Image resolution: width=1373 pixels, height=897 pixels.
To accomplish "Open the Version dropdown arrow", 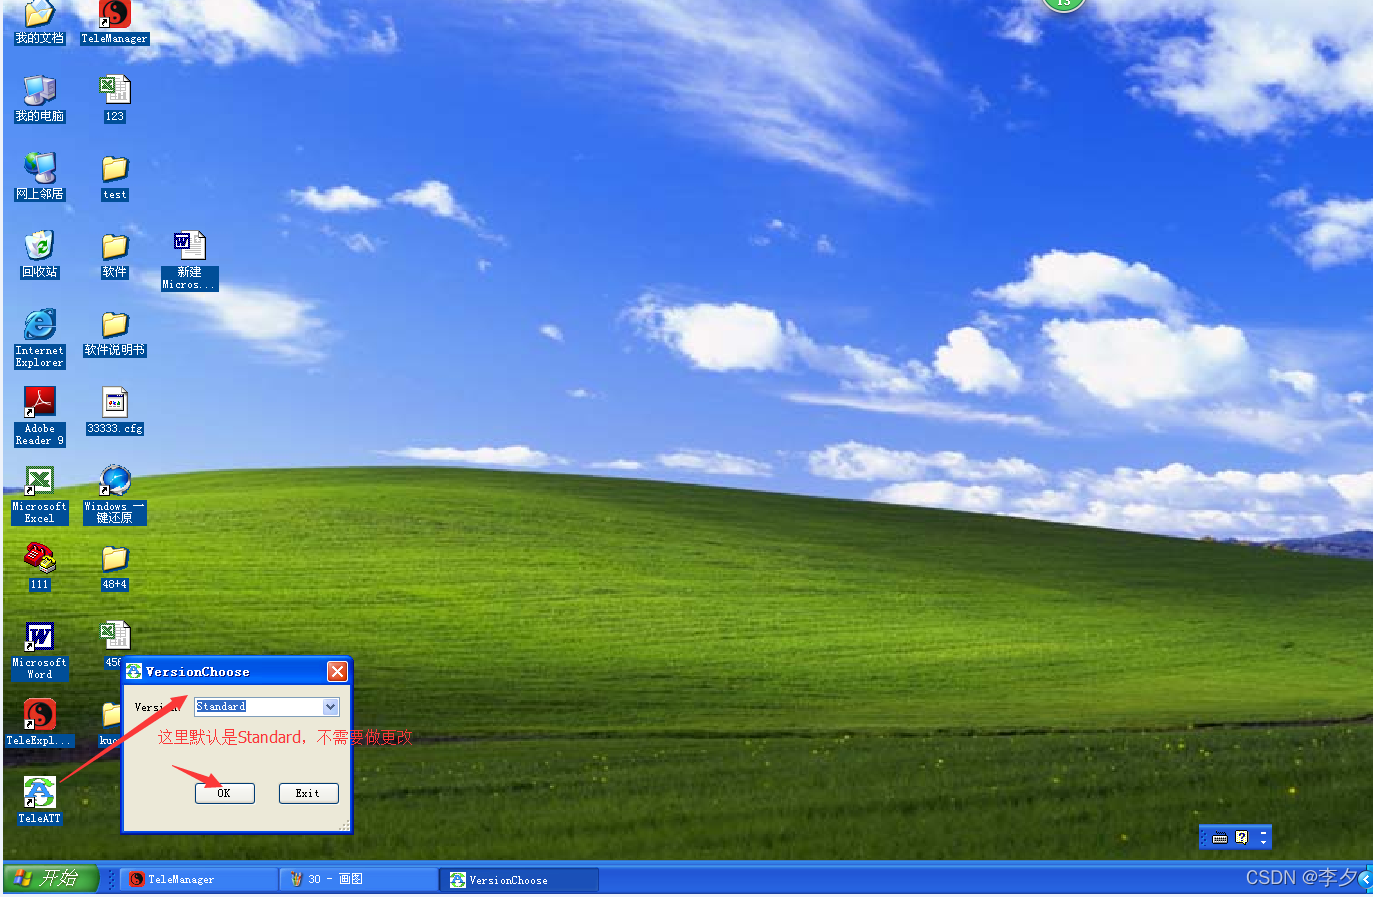I will pos(331,707).
